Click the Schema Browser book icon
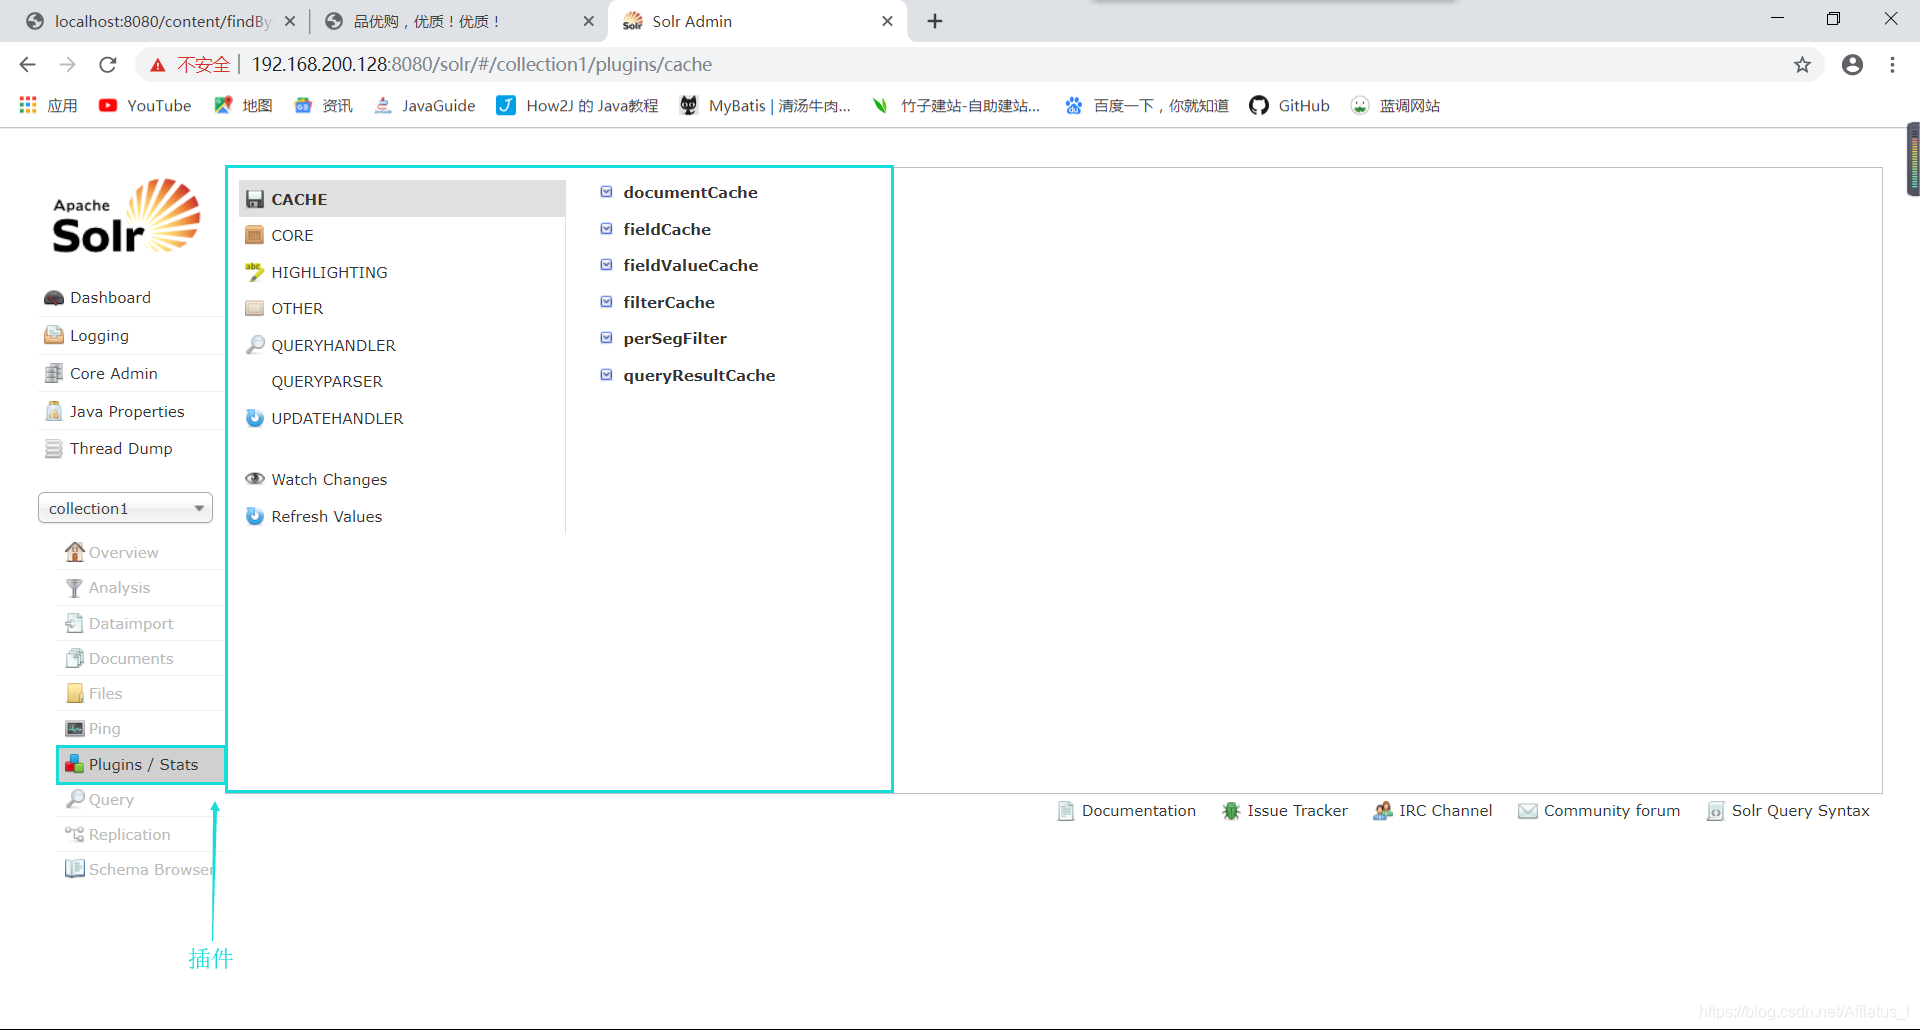The image size is (1920, 1030). click(x=75, y=869)
